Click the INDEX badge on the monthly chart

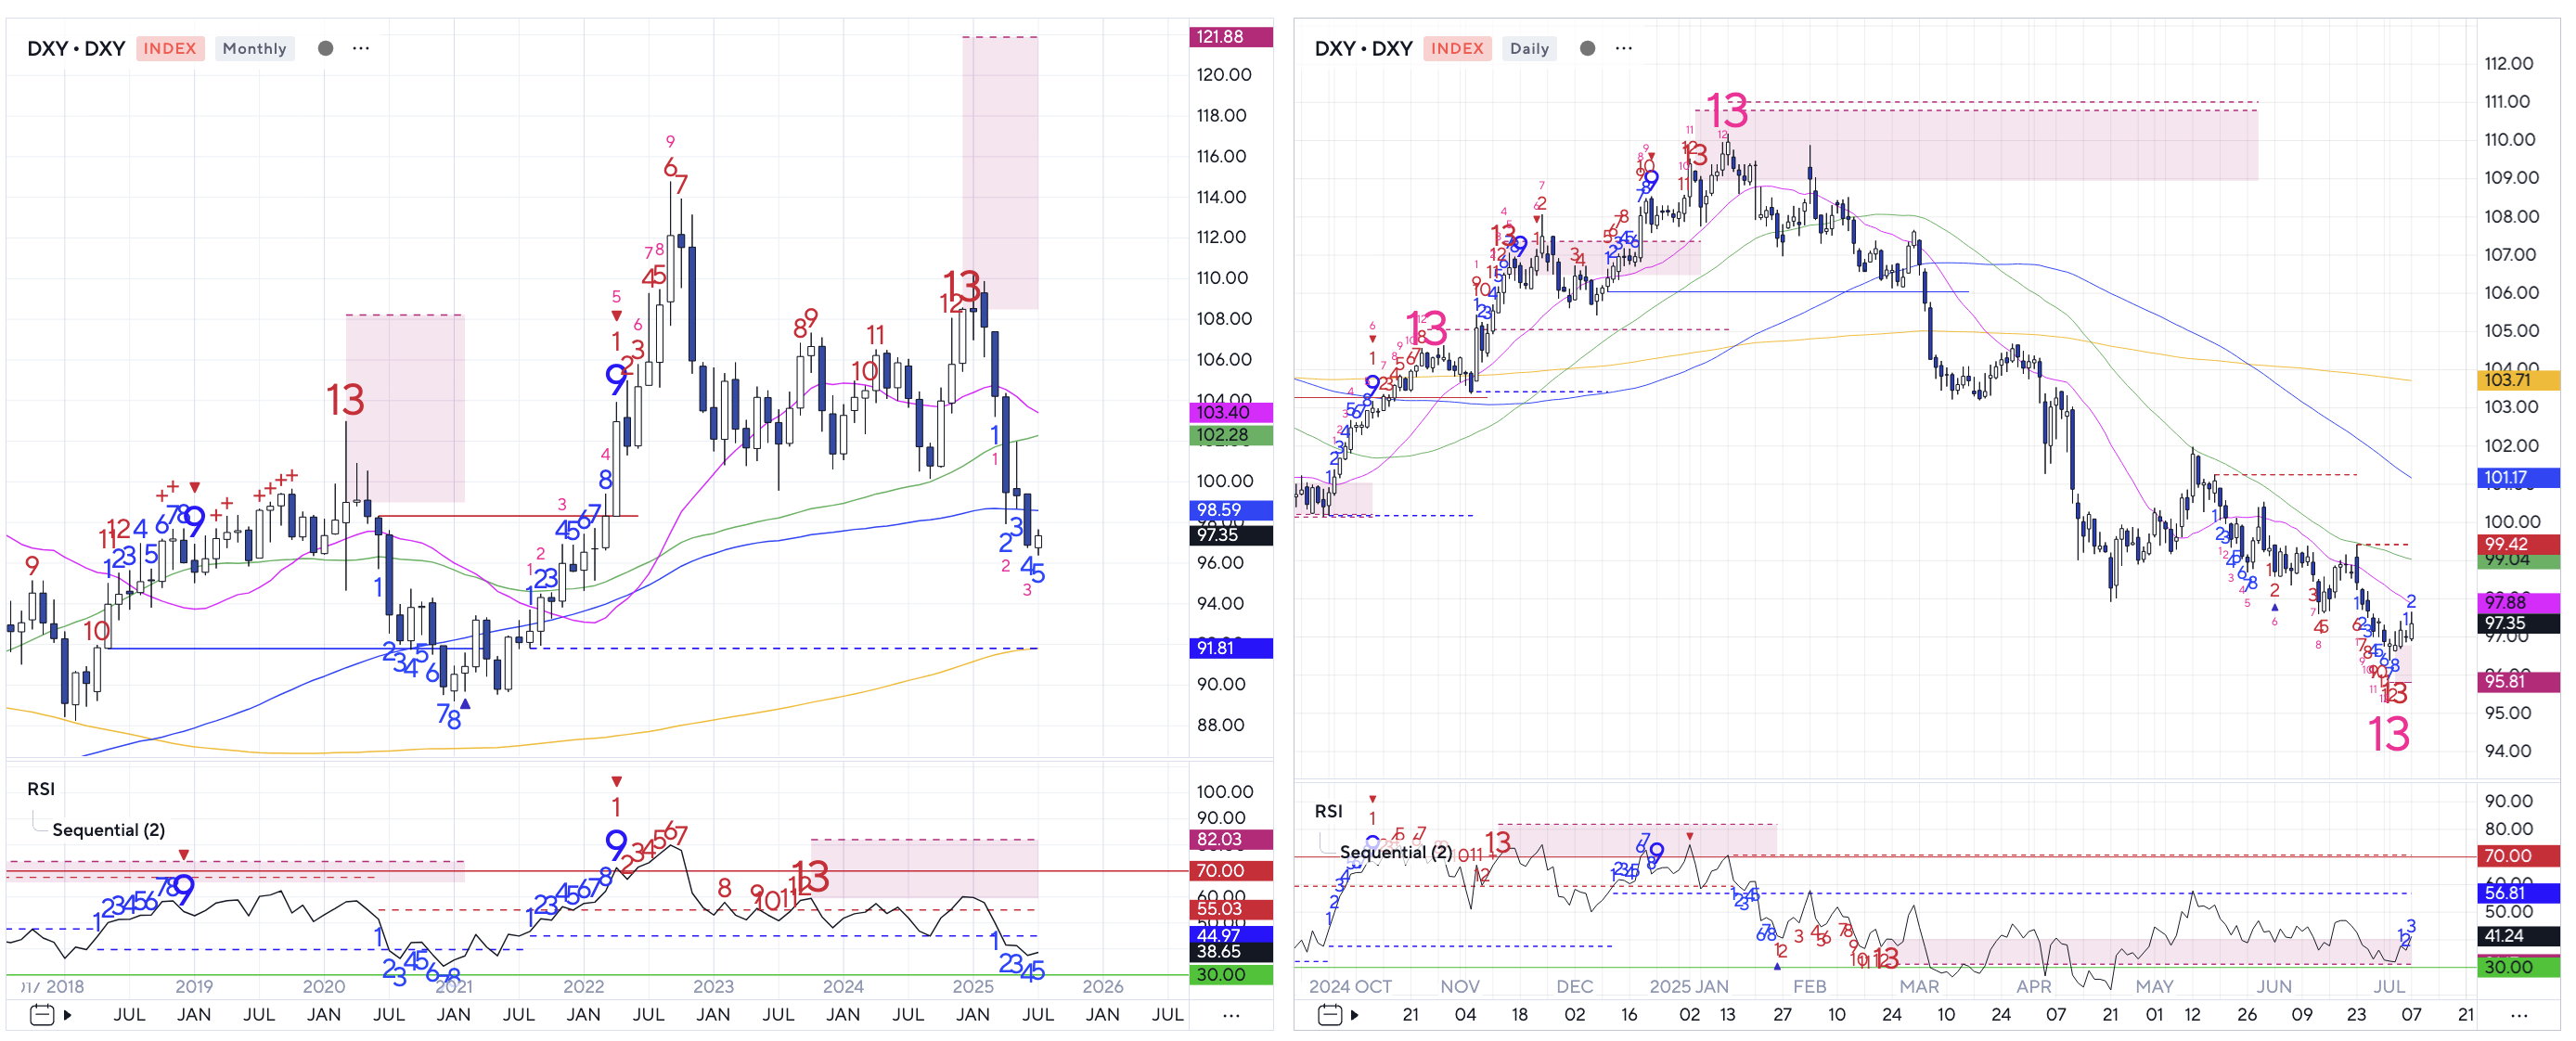point(170,48)
